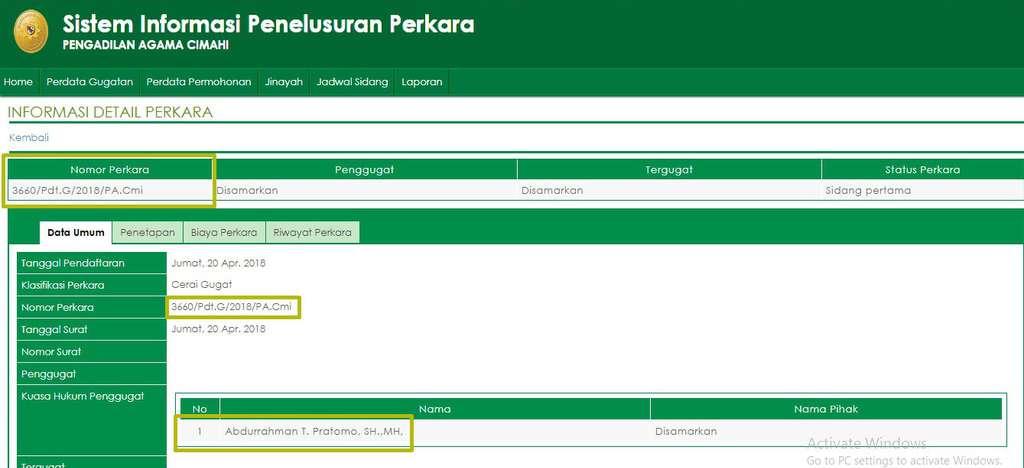Click the Nama Pihak column header
The height and width of the screenshot is (468, 1024).
click(826, 409)
